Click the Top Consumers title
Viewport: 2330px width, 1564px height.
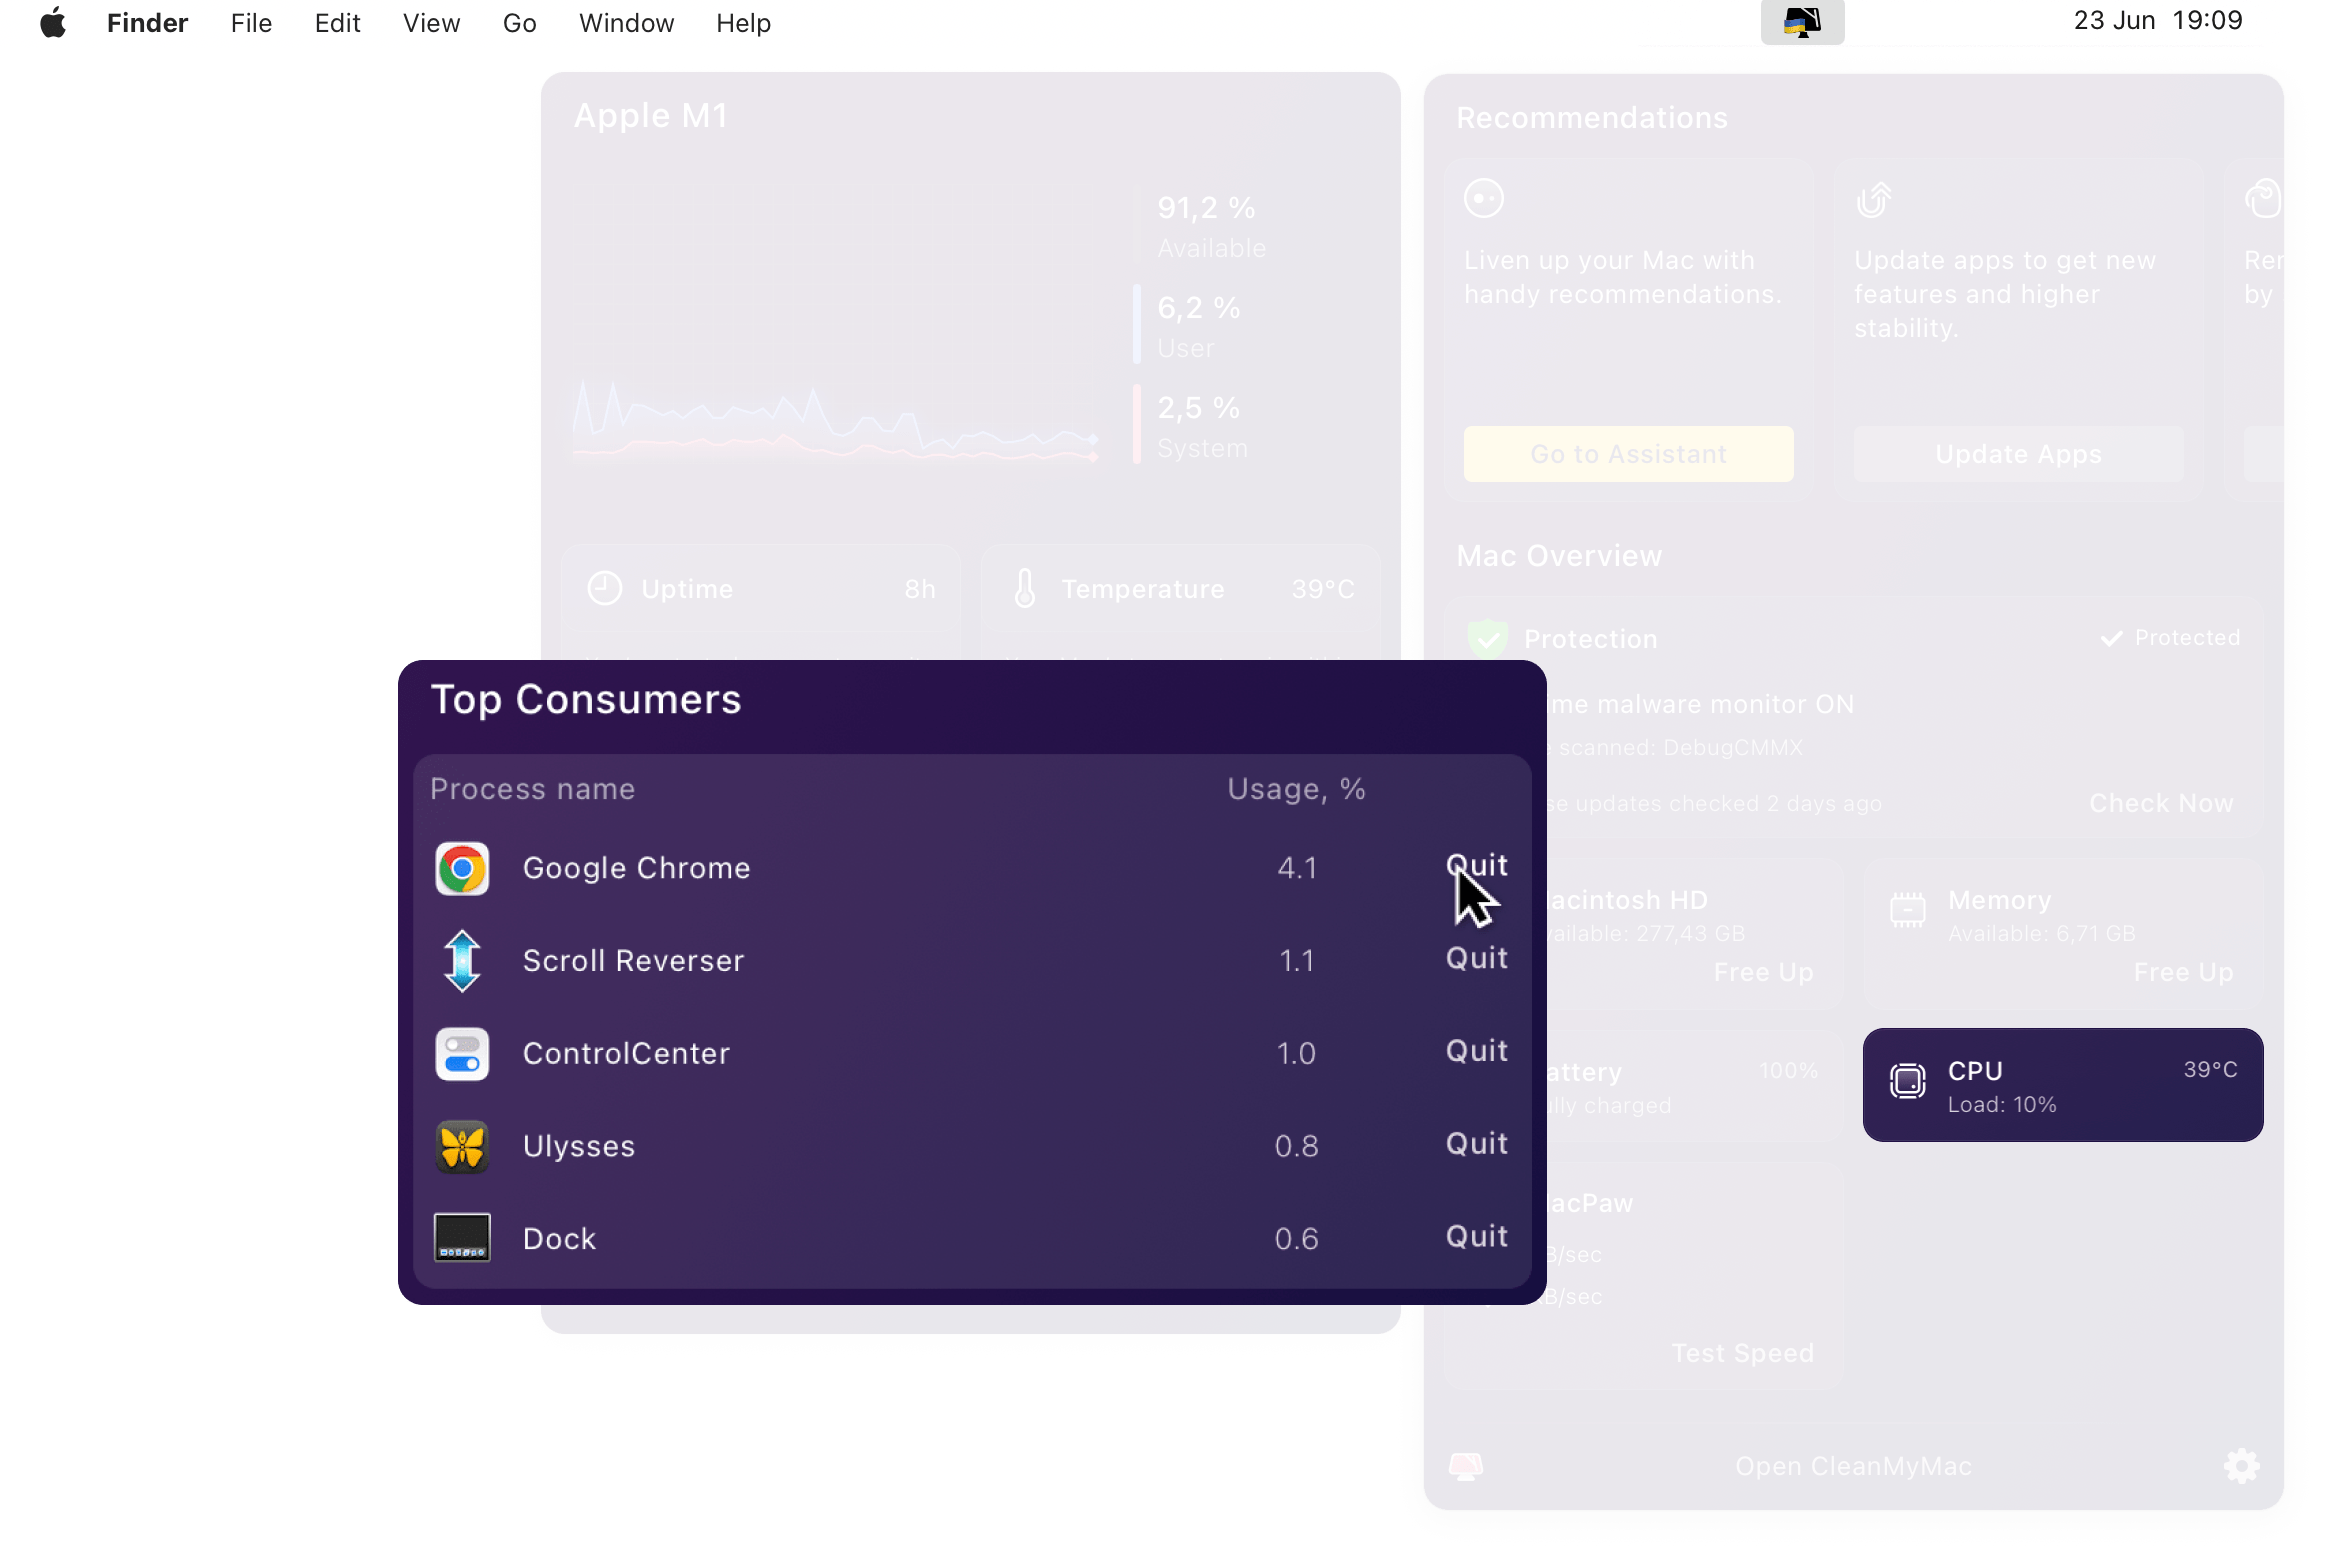[x=586, y=700]
